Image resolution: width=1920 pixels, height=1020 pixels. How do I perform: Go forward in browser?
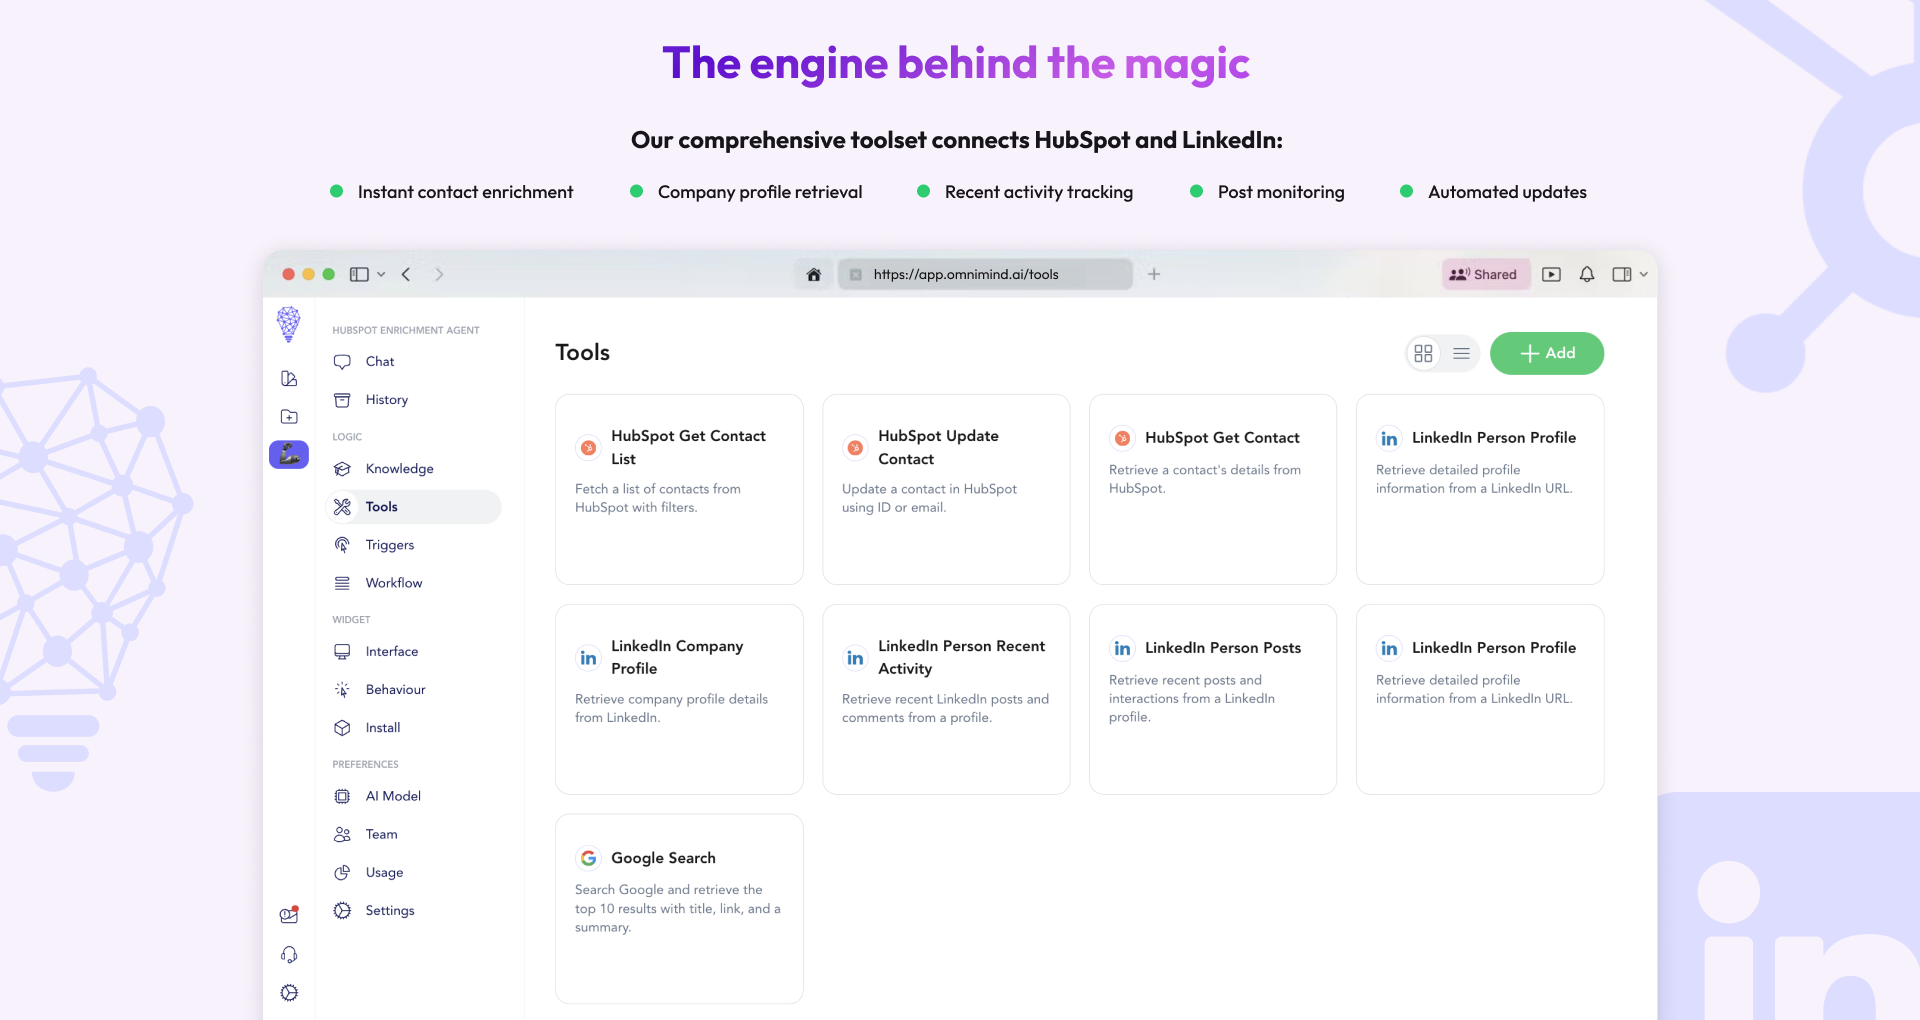439,275
